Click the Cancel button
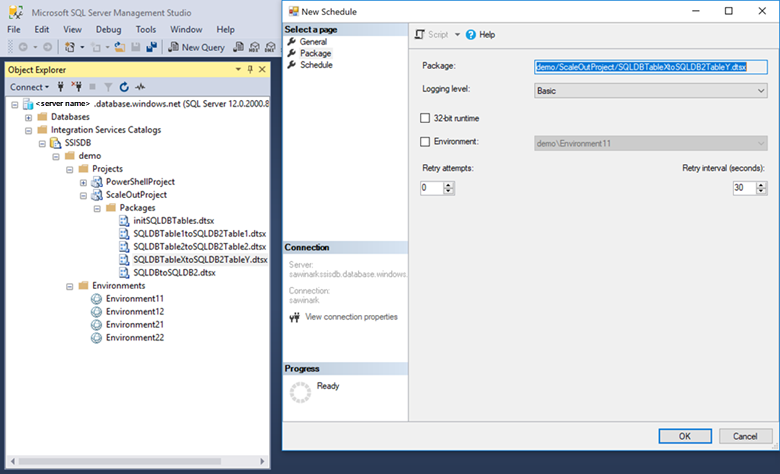The image size is (780, 474). coord(745,436)
